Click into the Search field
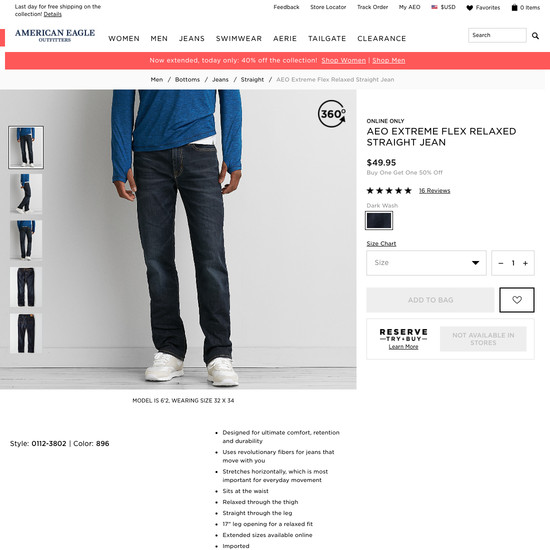The image size is (550, 550). point(497,35)
